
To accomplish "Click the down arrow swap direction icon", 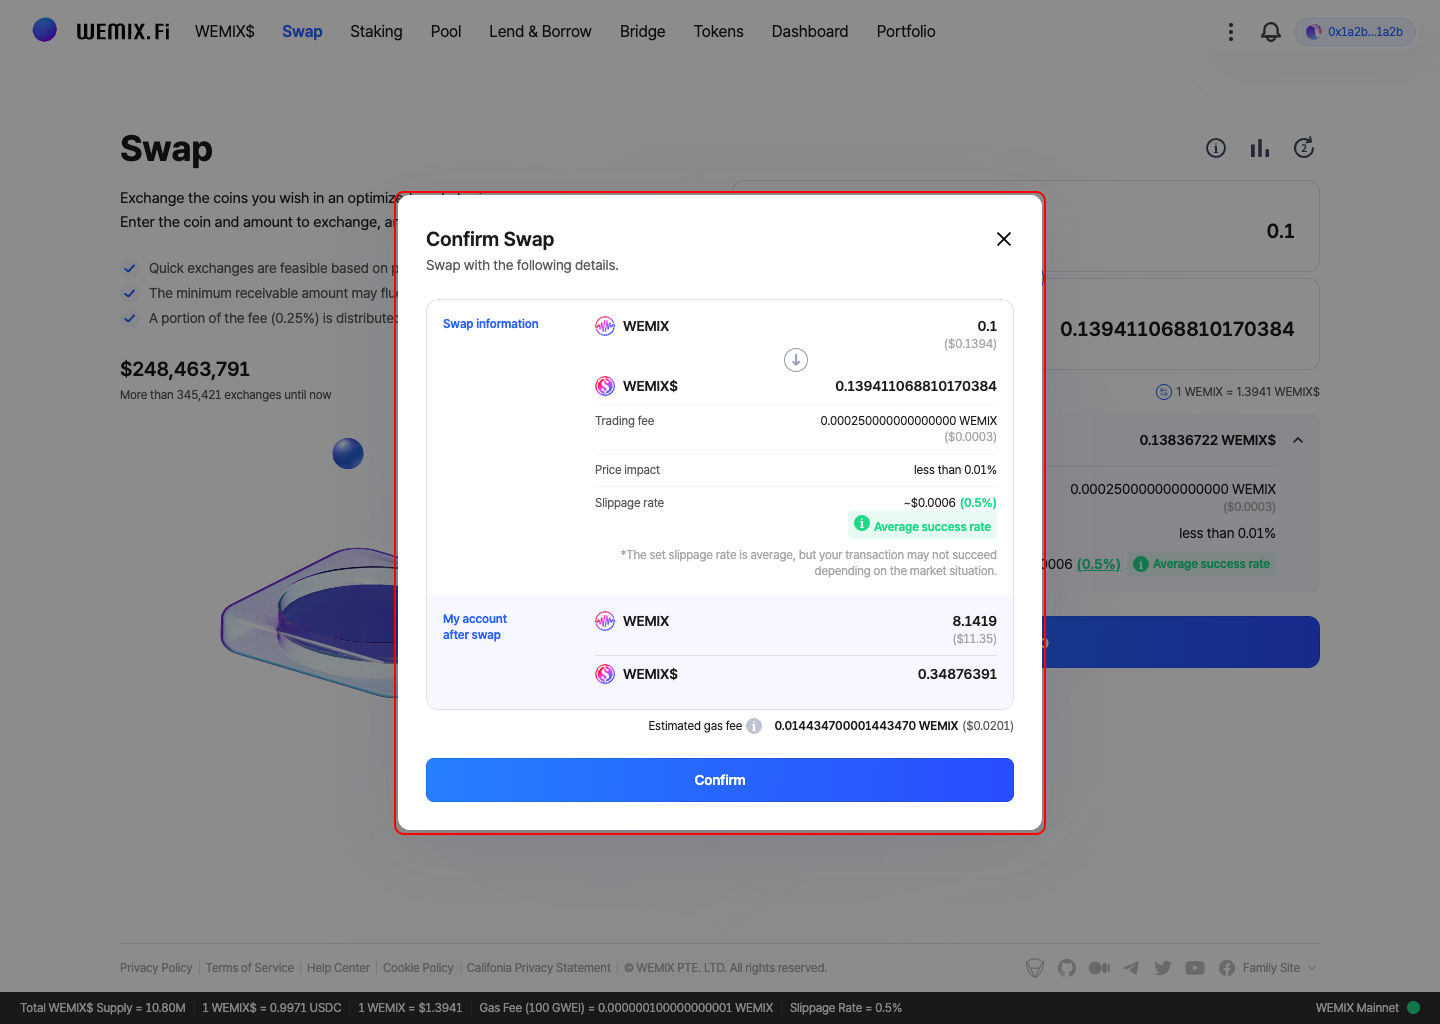I will point(796,360).
